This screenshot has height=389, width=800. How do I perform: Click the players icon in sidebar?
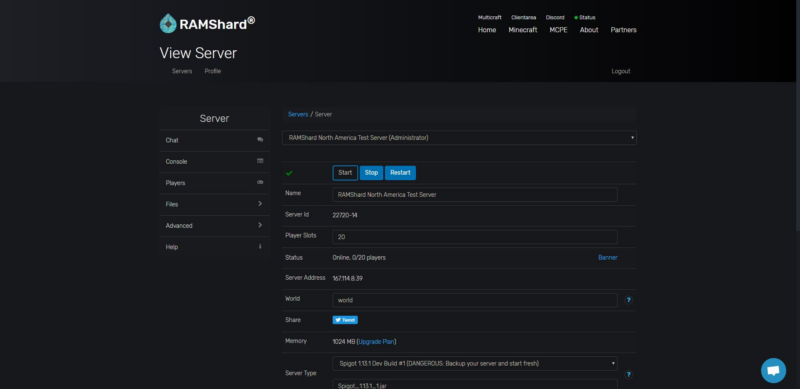(x=260, y=182)
